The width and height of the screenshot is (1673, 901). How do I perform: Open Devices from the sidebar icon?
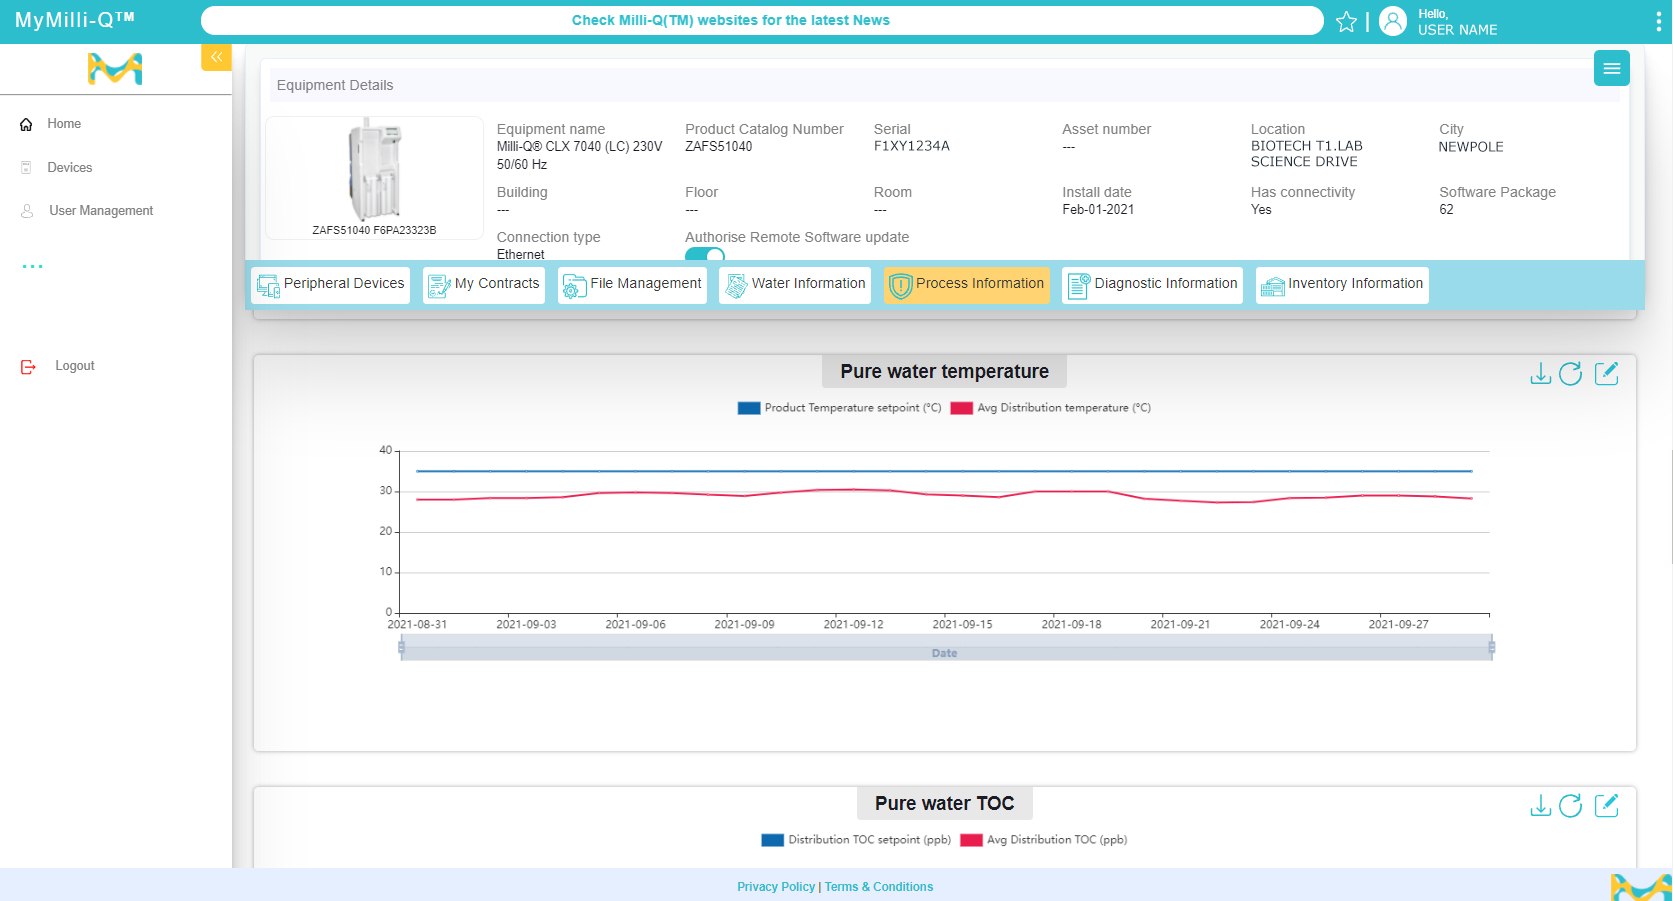pyautogui.click(x=25, y=167)
